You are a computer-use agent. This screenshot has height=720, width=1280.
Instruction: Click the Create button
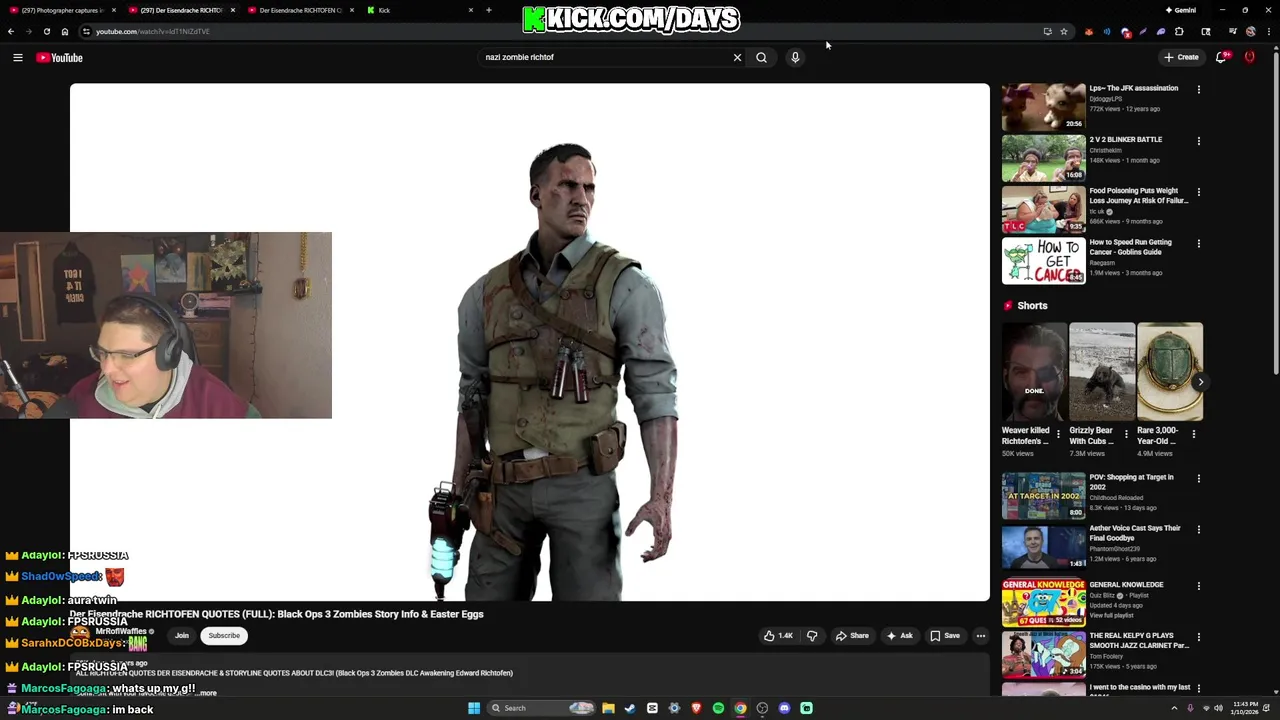(1181, 58)
